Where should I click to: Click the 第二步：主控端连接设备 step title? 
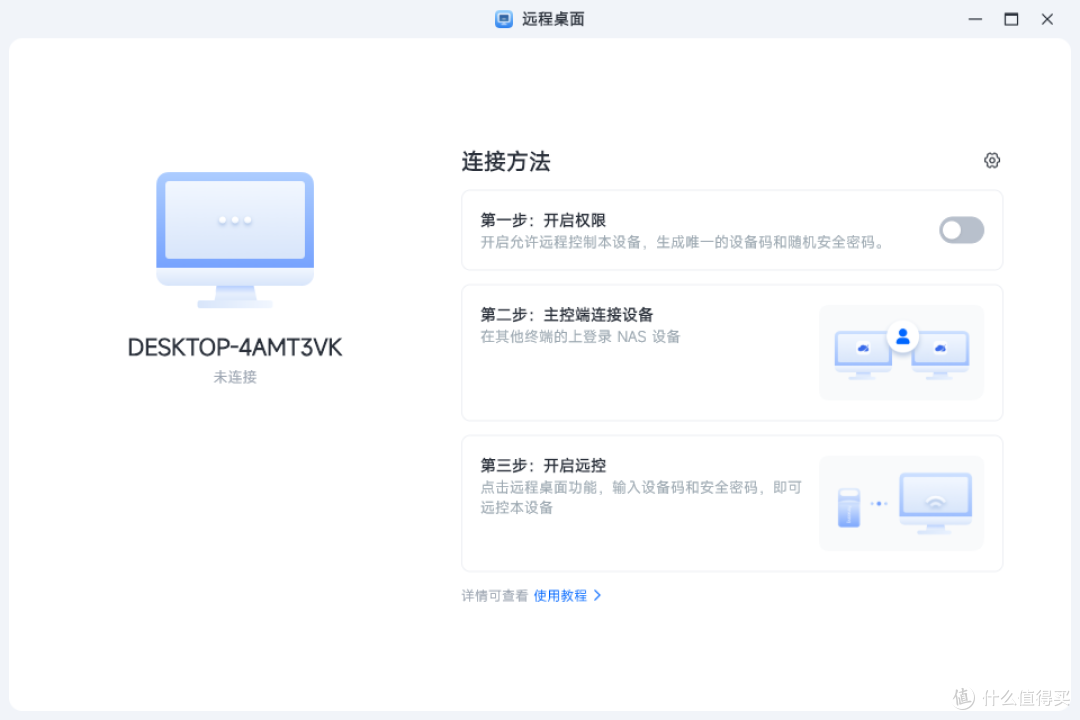566,315
